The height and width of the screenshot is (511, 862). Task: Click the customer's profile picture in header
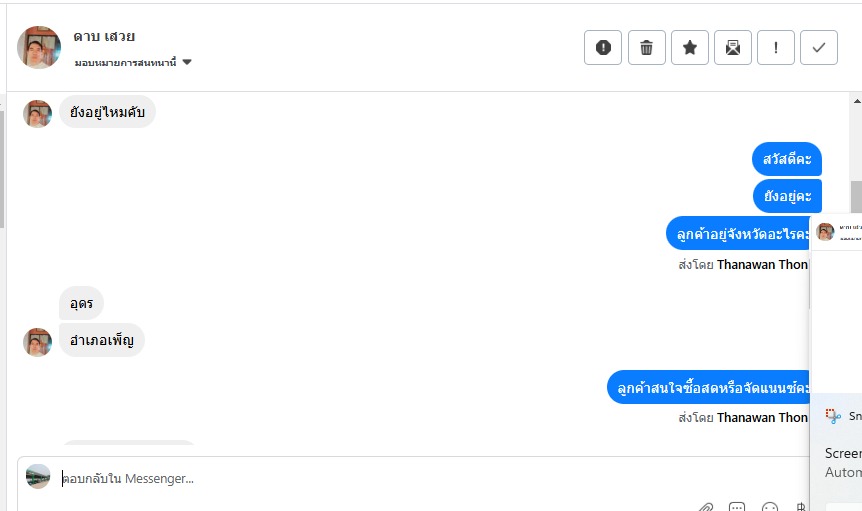click(39, 47)
